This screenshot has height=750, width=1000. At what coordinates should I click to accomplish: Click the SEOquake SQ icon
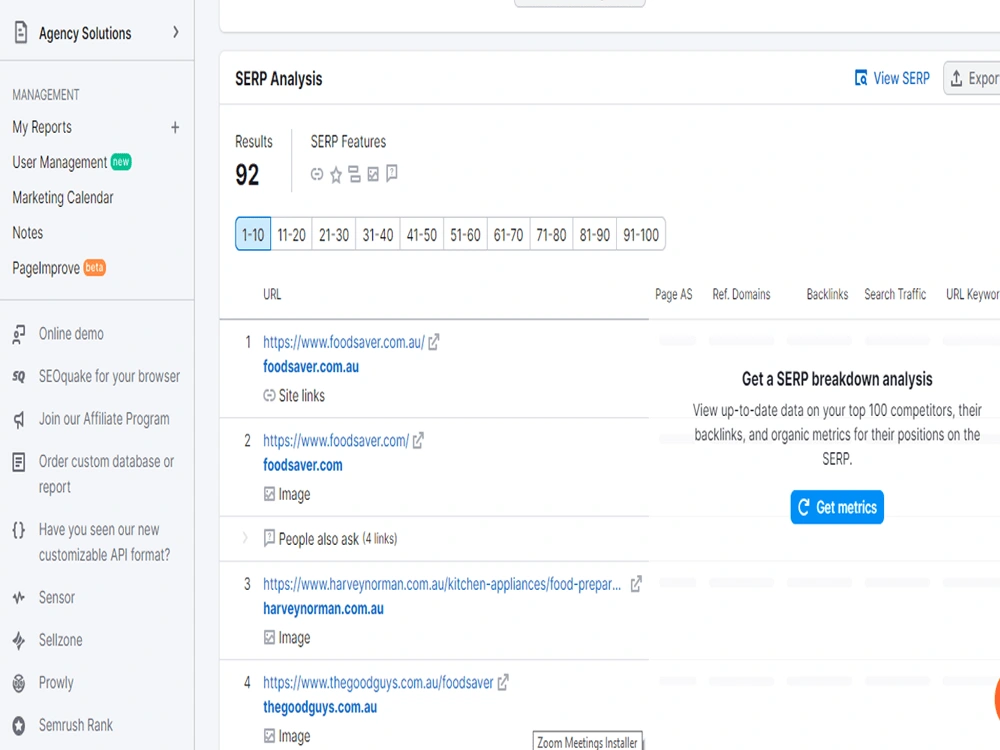(x=19, y=377)
